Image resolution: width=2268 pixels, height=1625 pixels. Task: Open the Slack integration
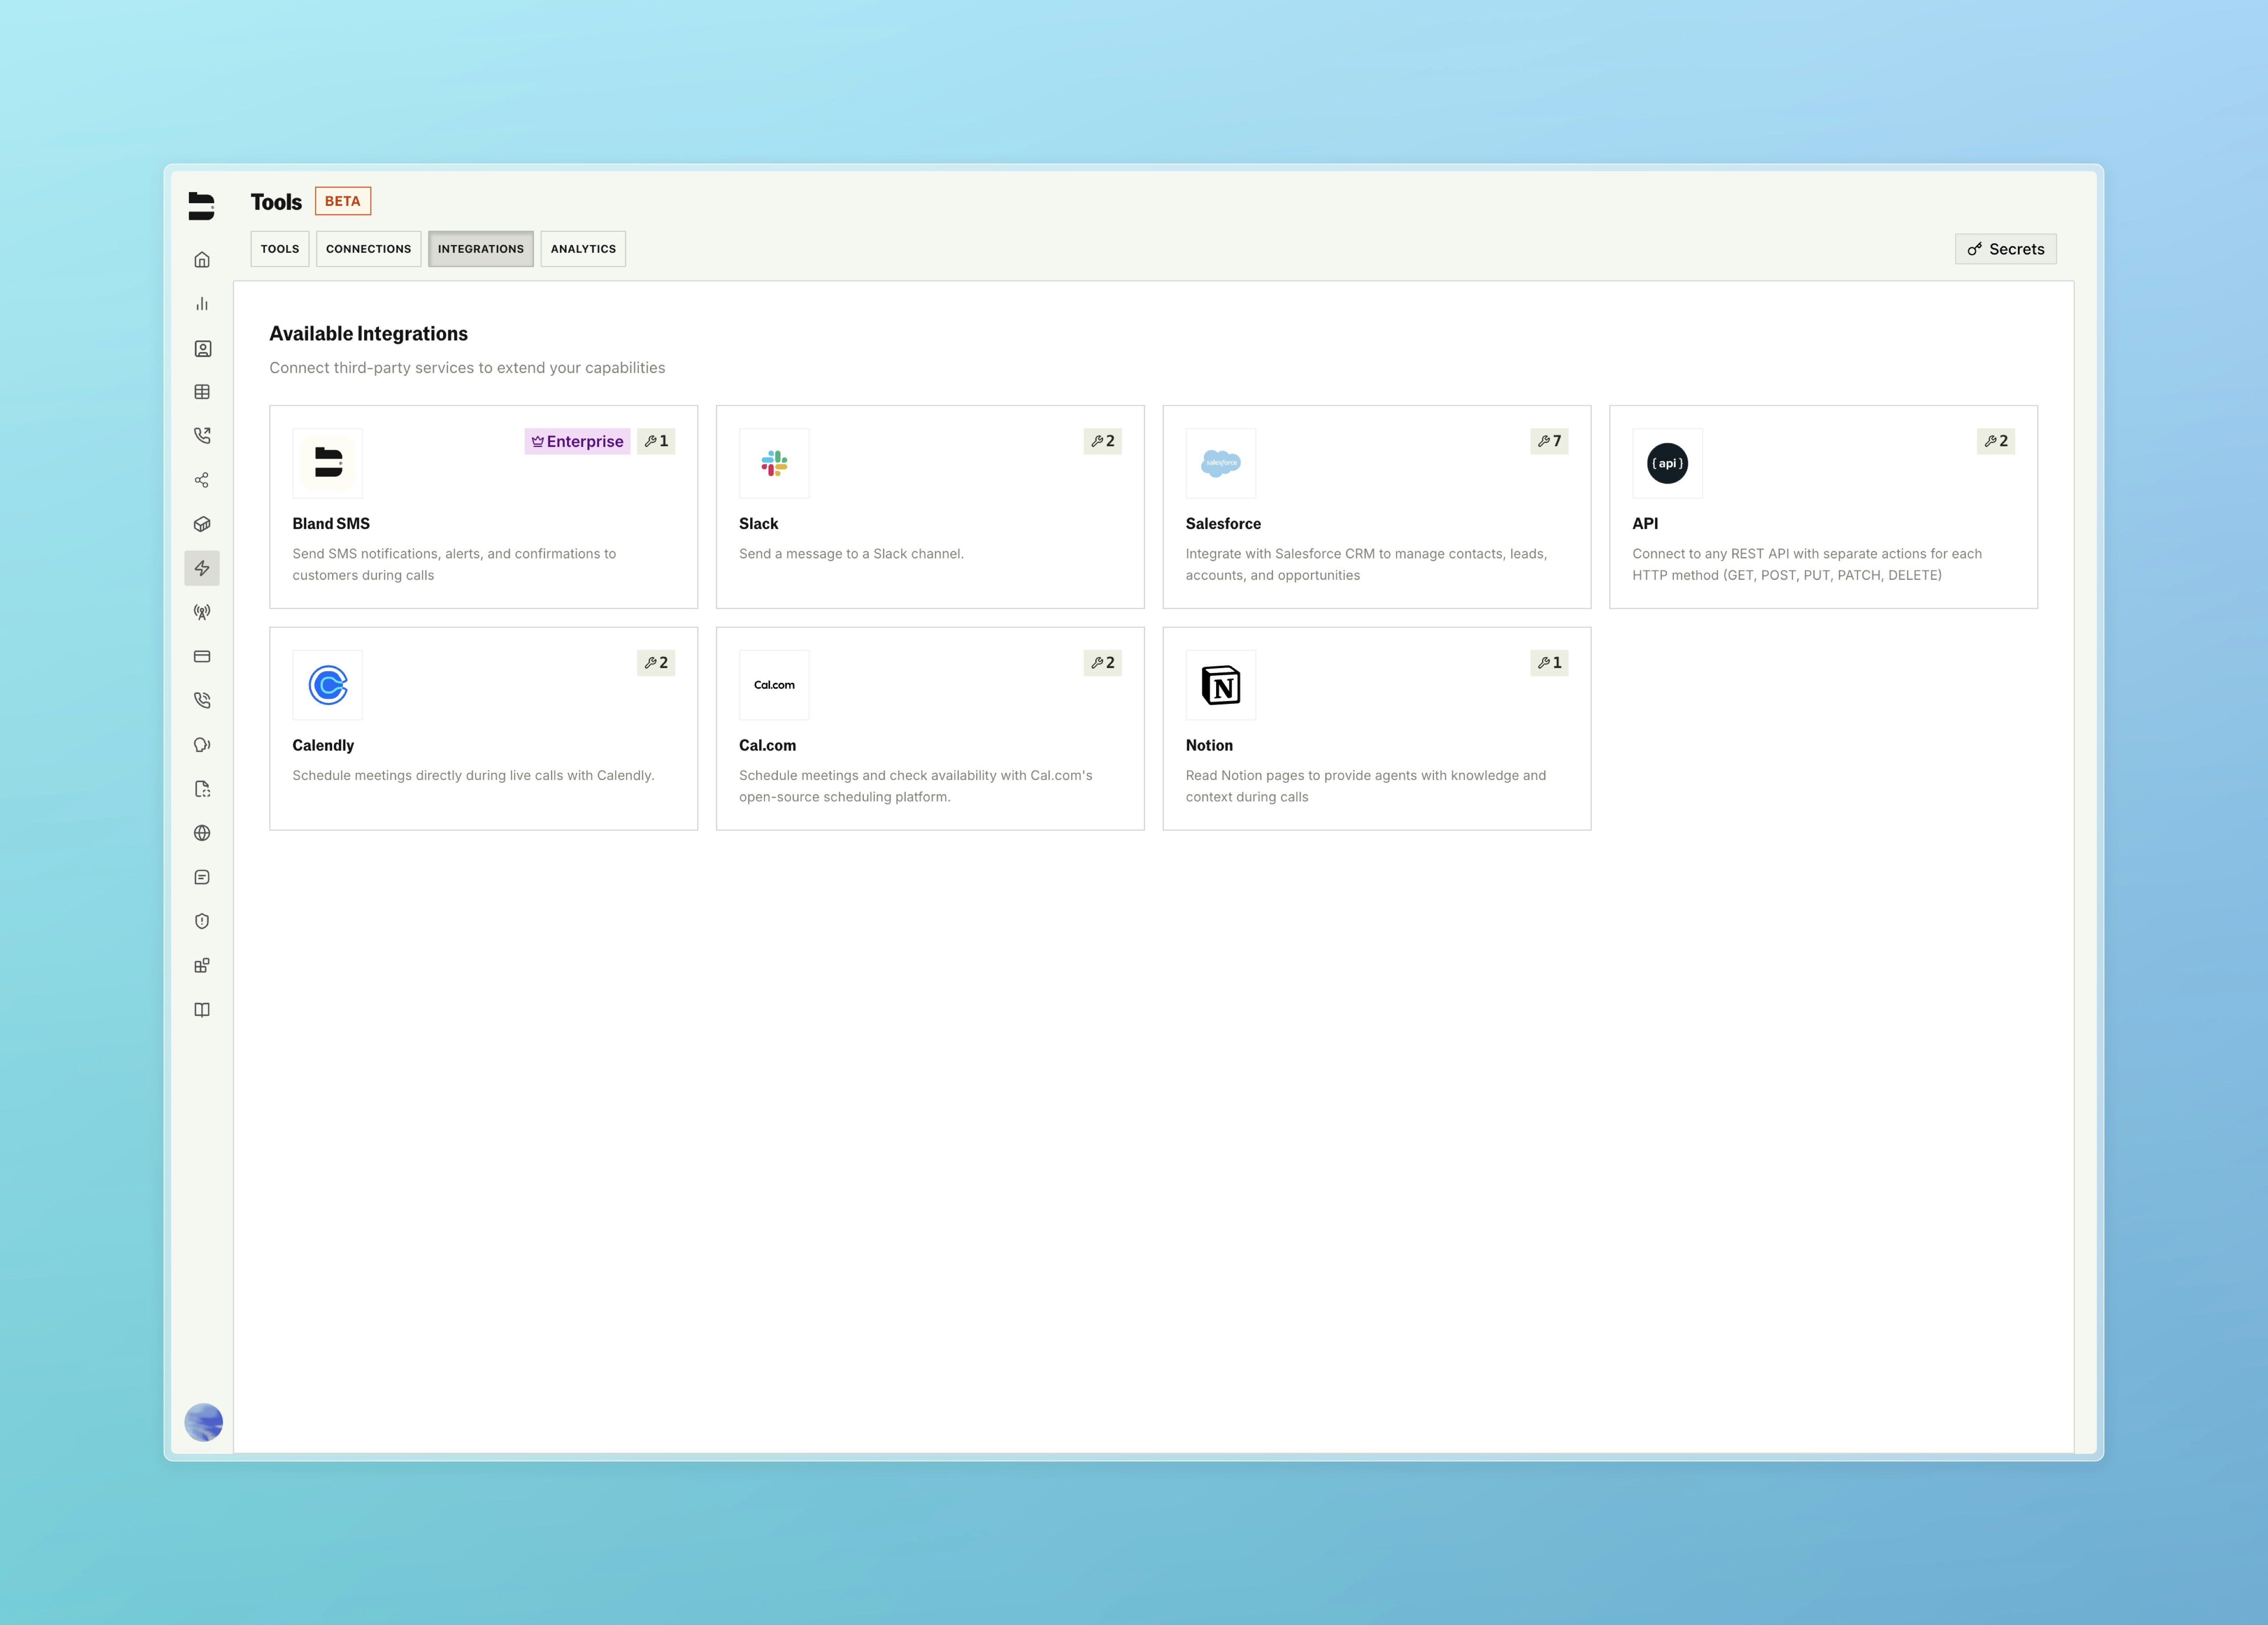pyautogui.click(x=930, y=505)
